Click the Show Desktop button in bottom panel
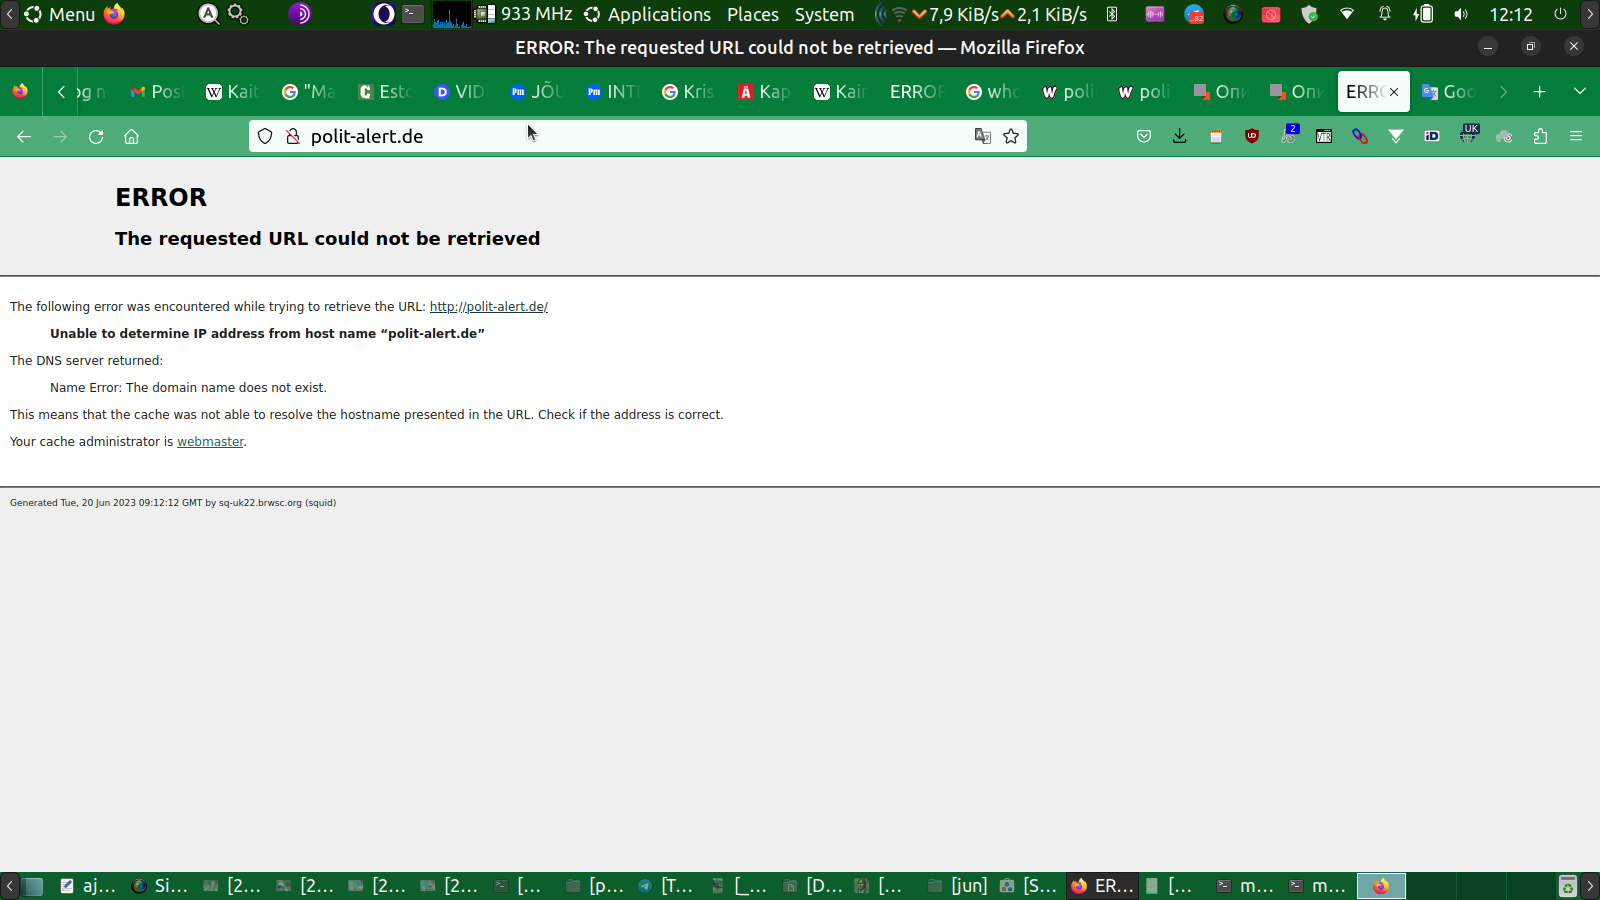 pyautogui.click(x=33, y=886)
